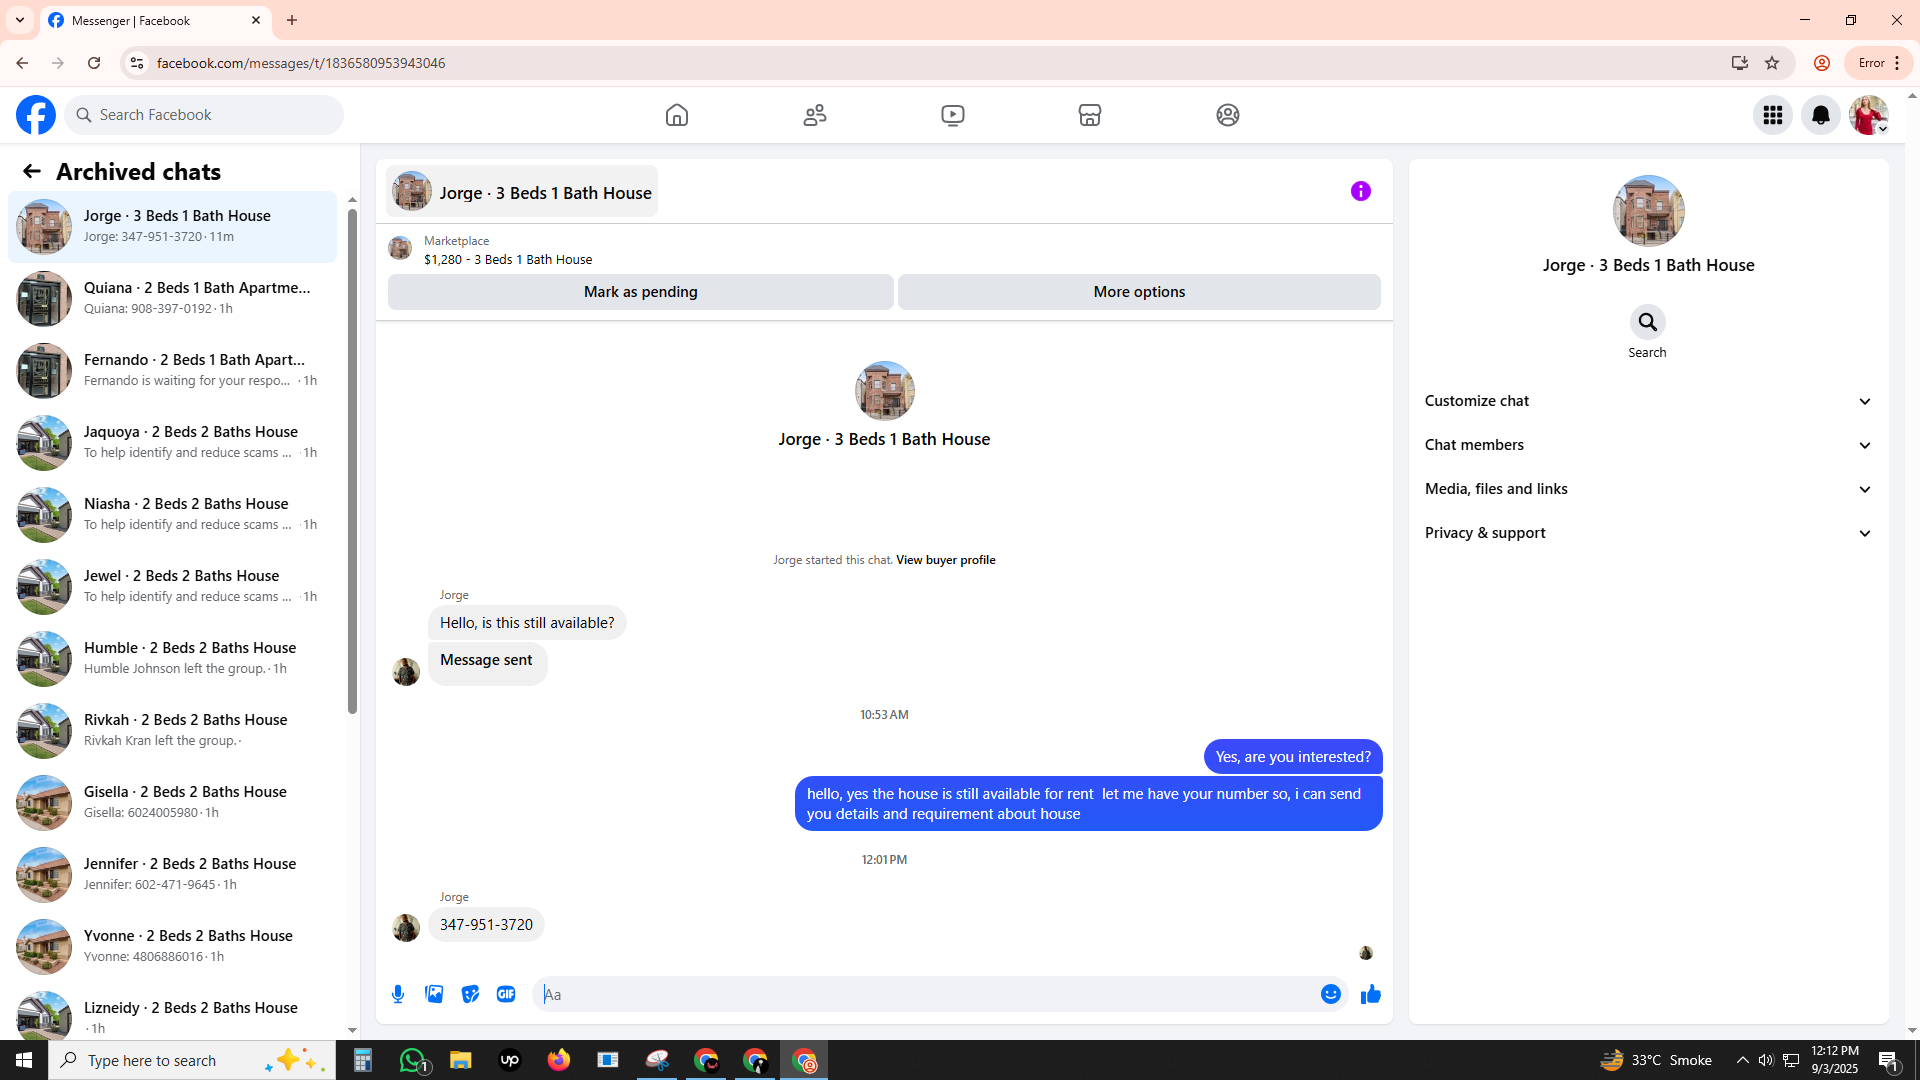Screen dimensions: 1920x1080
Task: Go back from Archived chats using arrow
Action: [32, 171]
